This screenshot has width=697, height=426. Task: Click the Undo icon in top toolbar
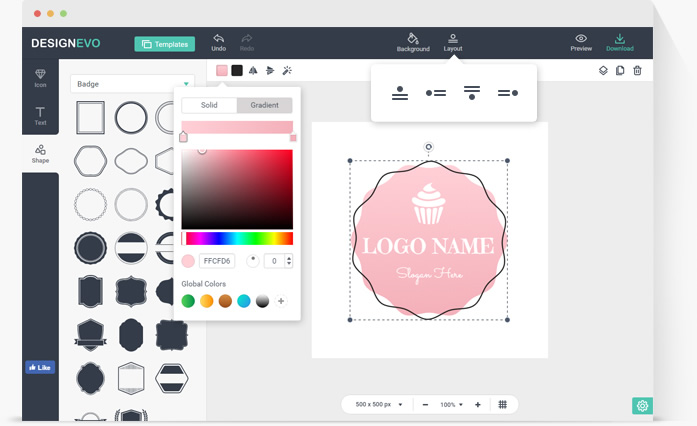pyautogui.click(x=218, y=40)
